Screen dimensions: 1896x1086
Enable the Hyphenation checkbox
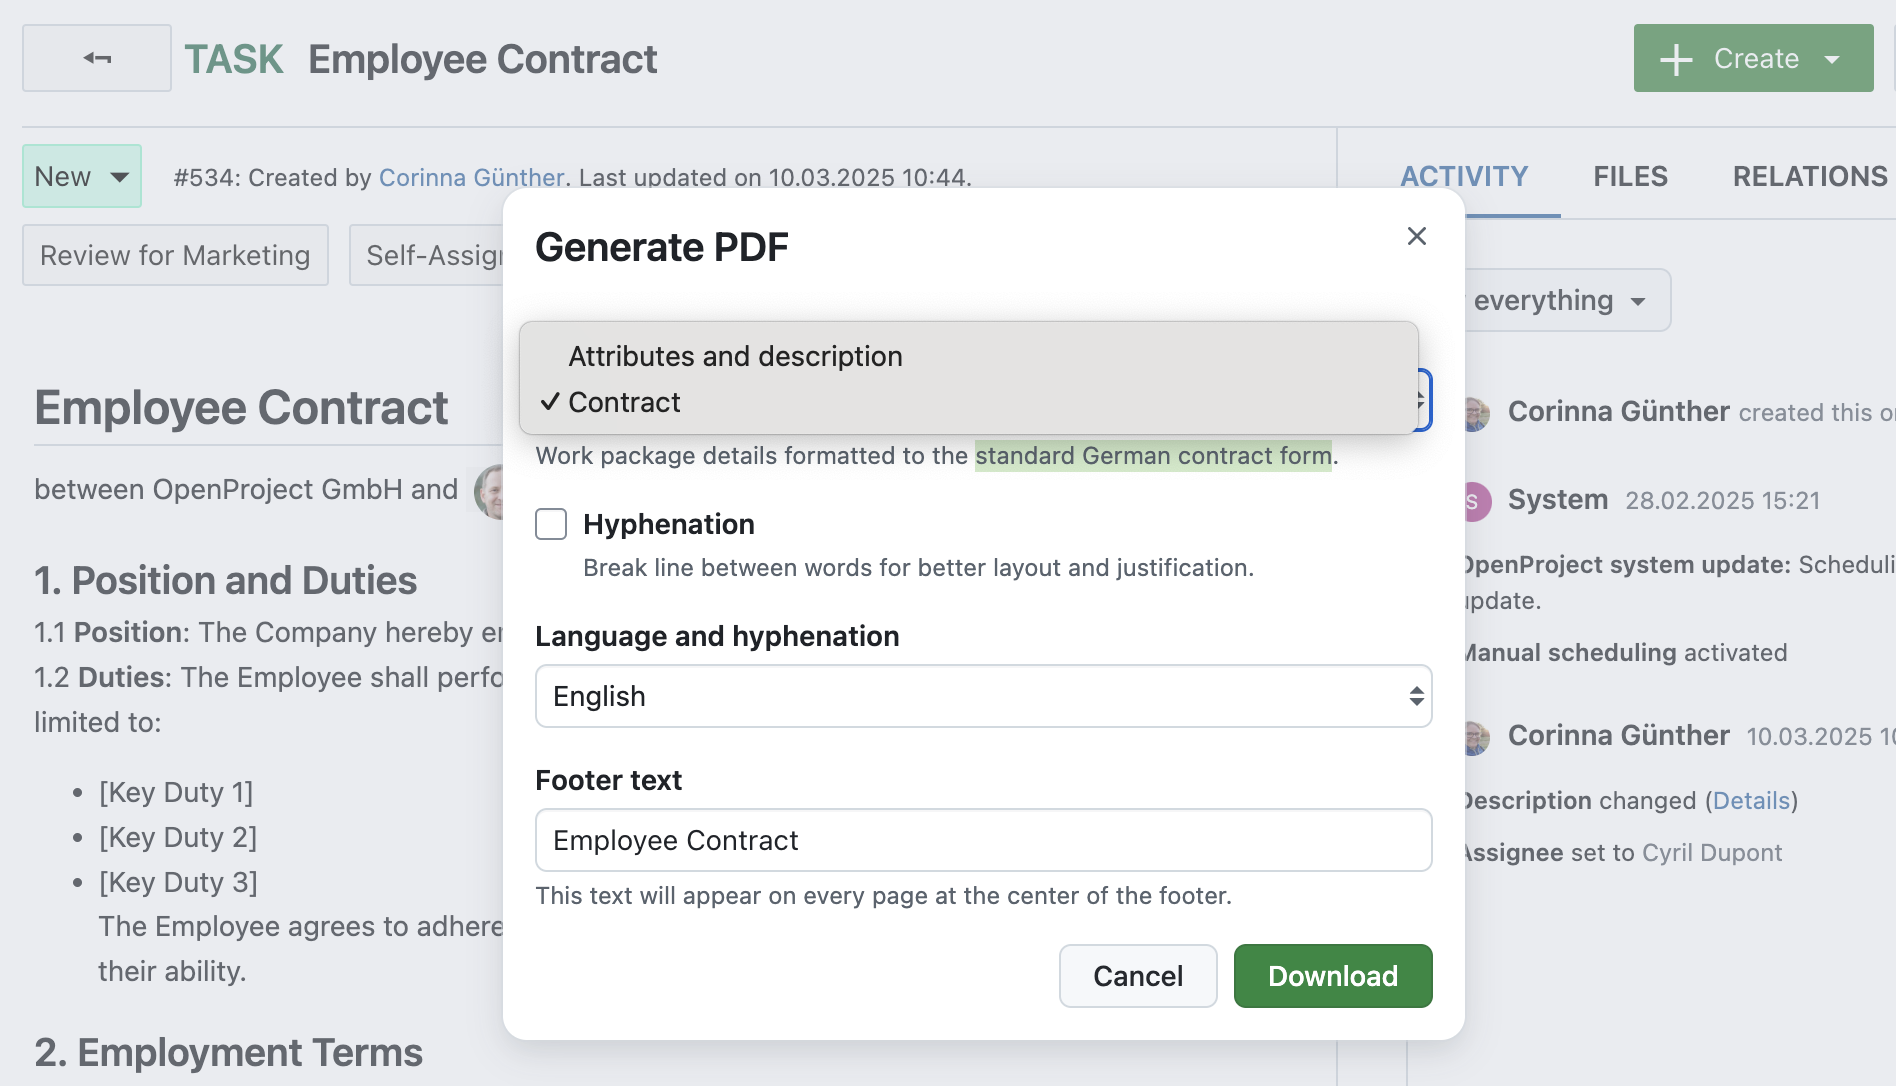coord(551,523)
